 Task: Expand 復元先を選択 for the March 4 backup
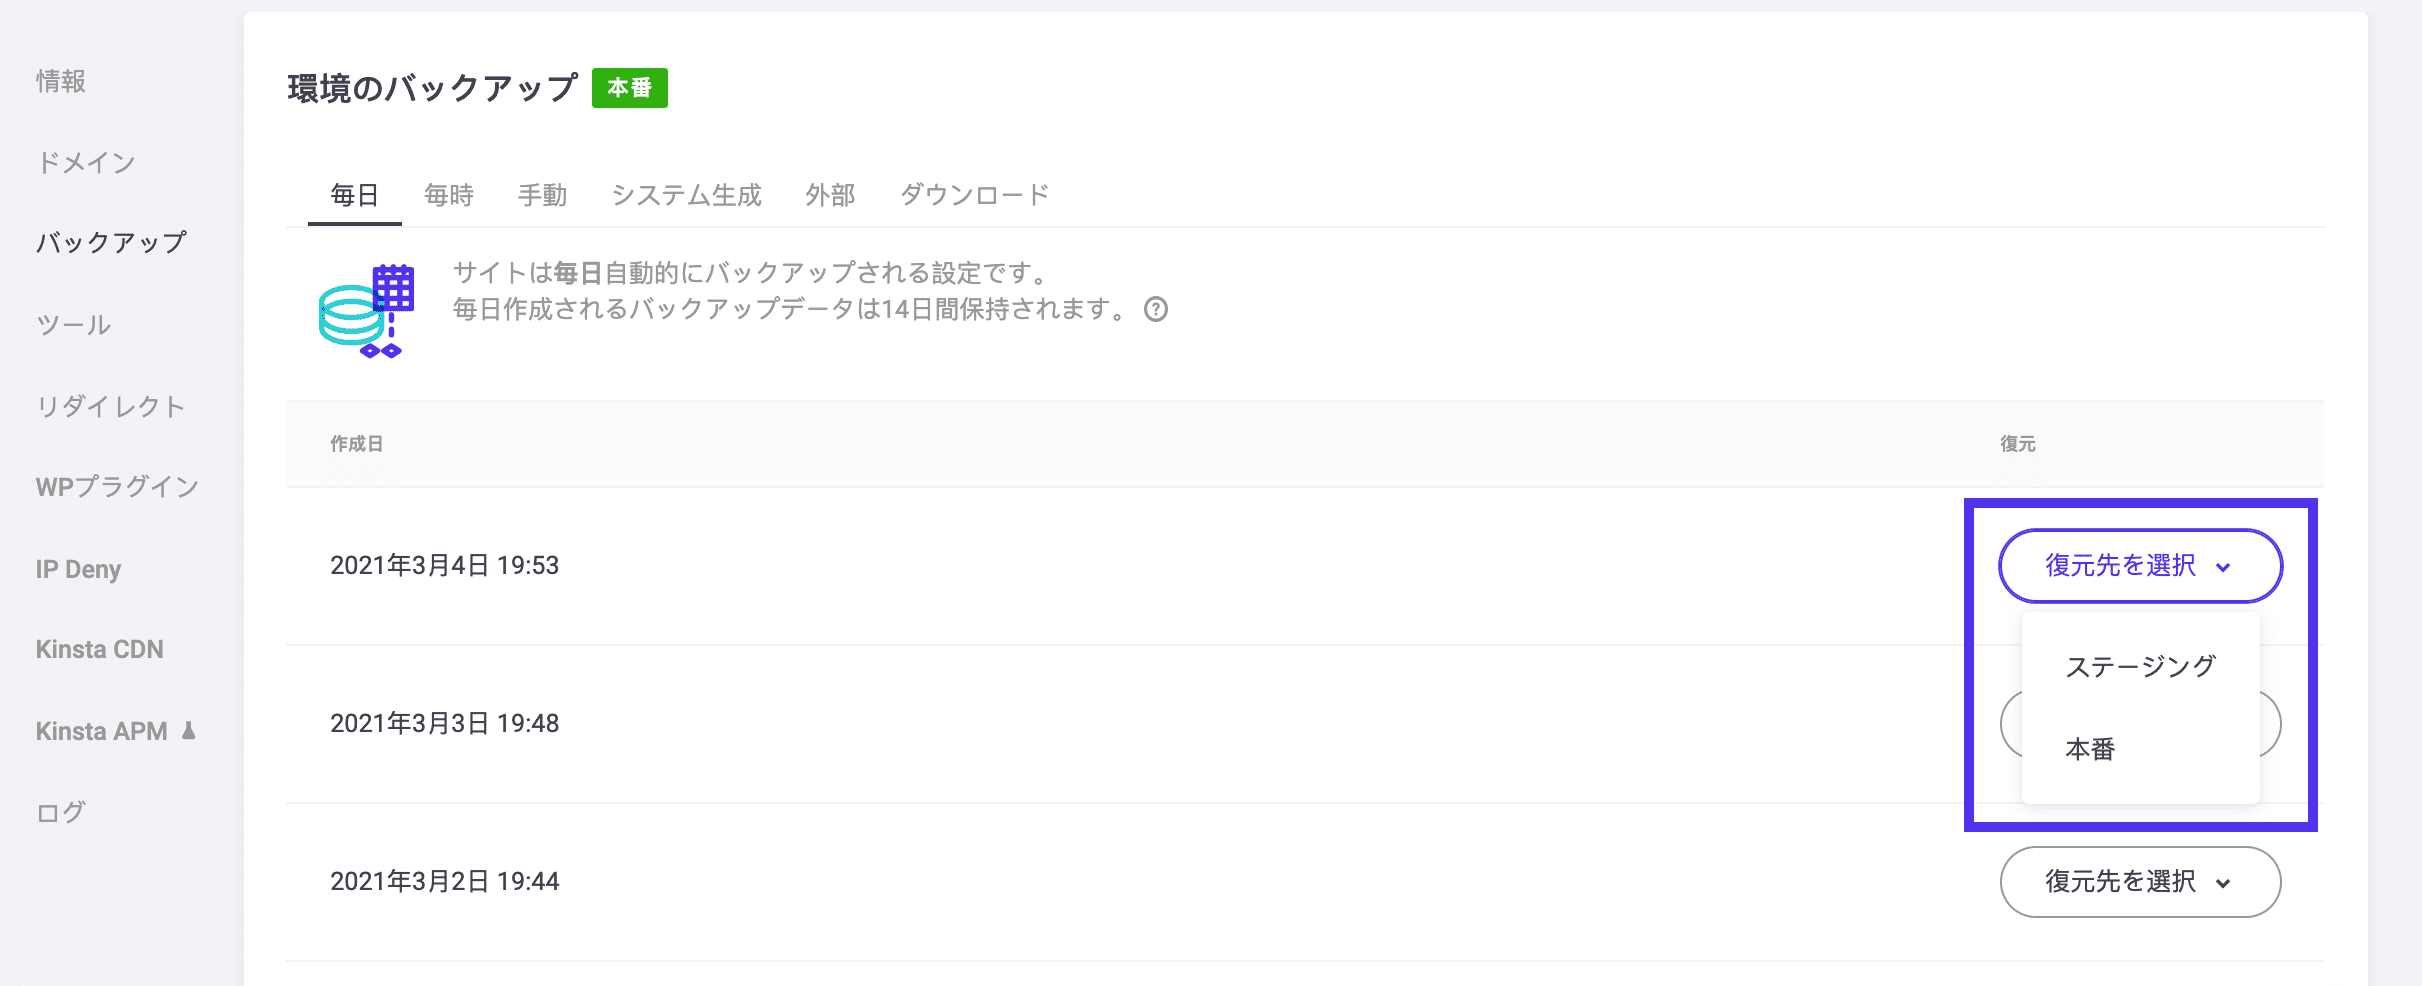coord(2140,565)
